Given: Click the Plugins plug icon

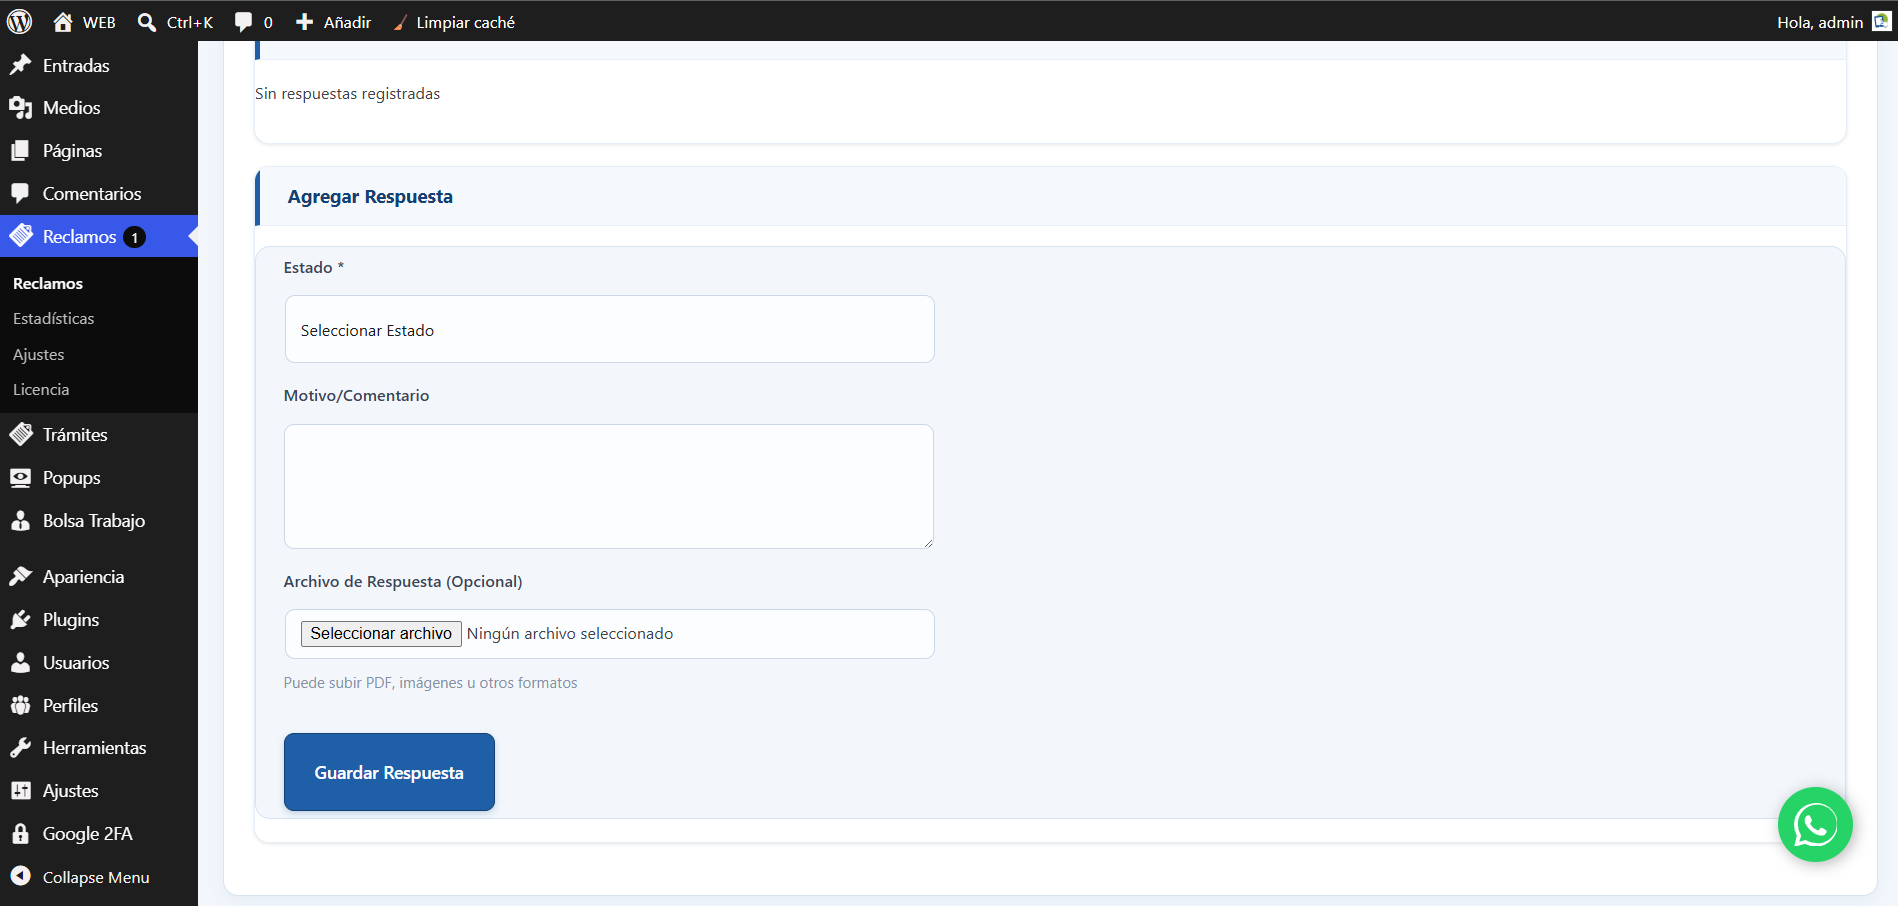Looking at the screenshot, I should click(21, 620).
